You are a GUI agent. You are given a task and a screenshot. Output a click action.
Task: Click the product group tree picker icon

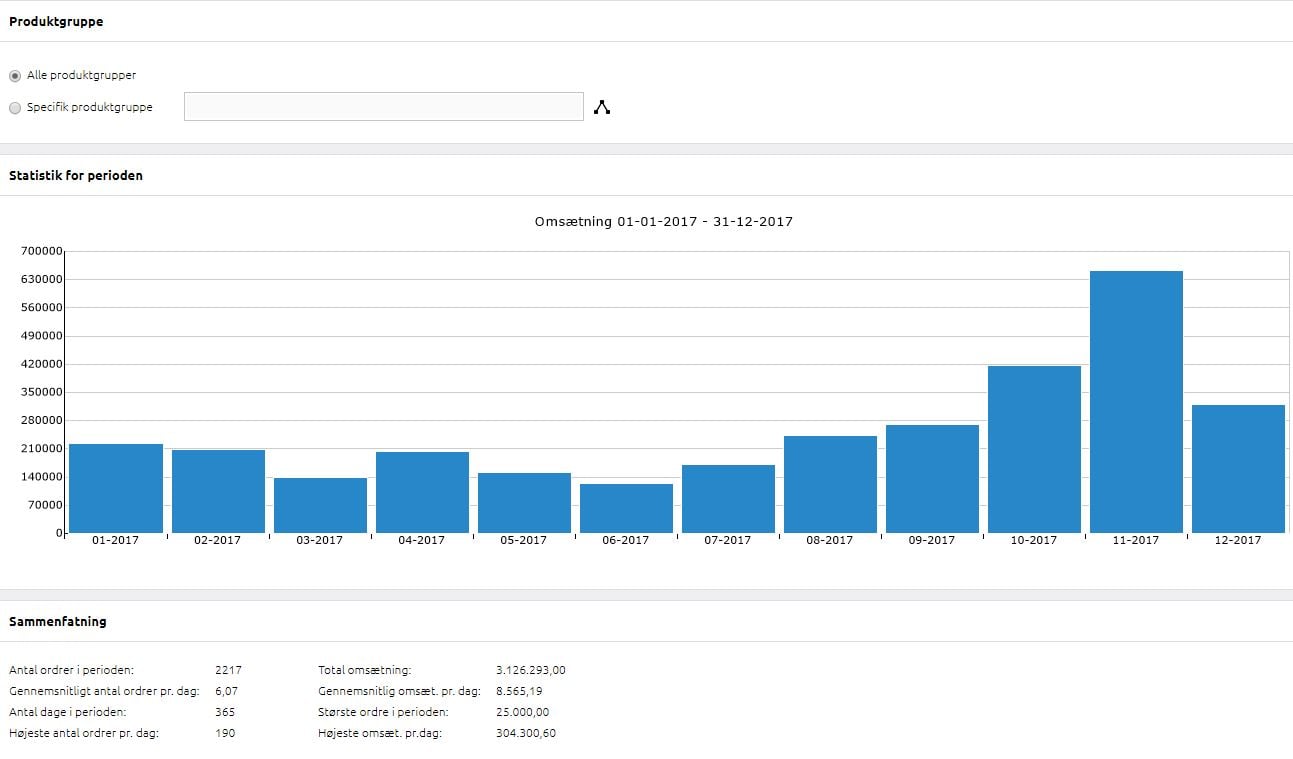(x=602, y=107)
